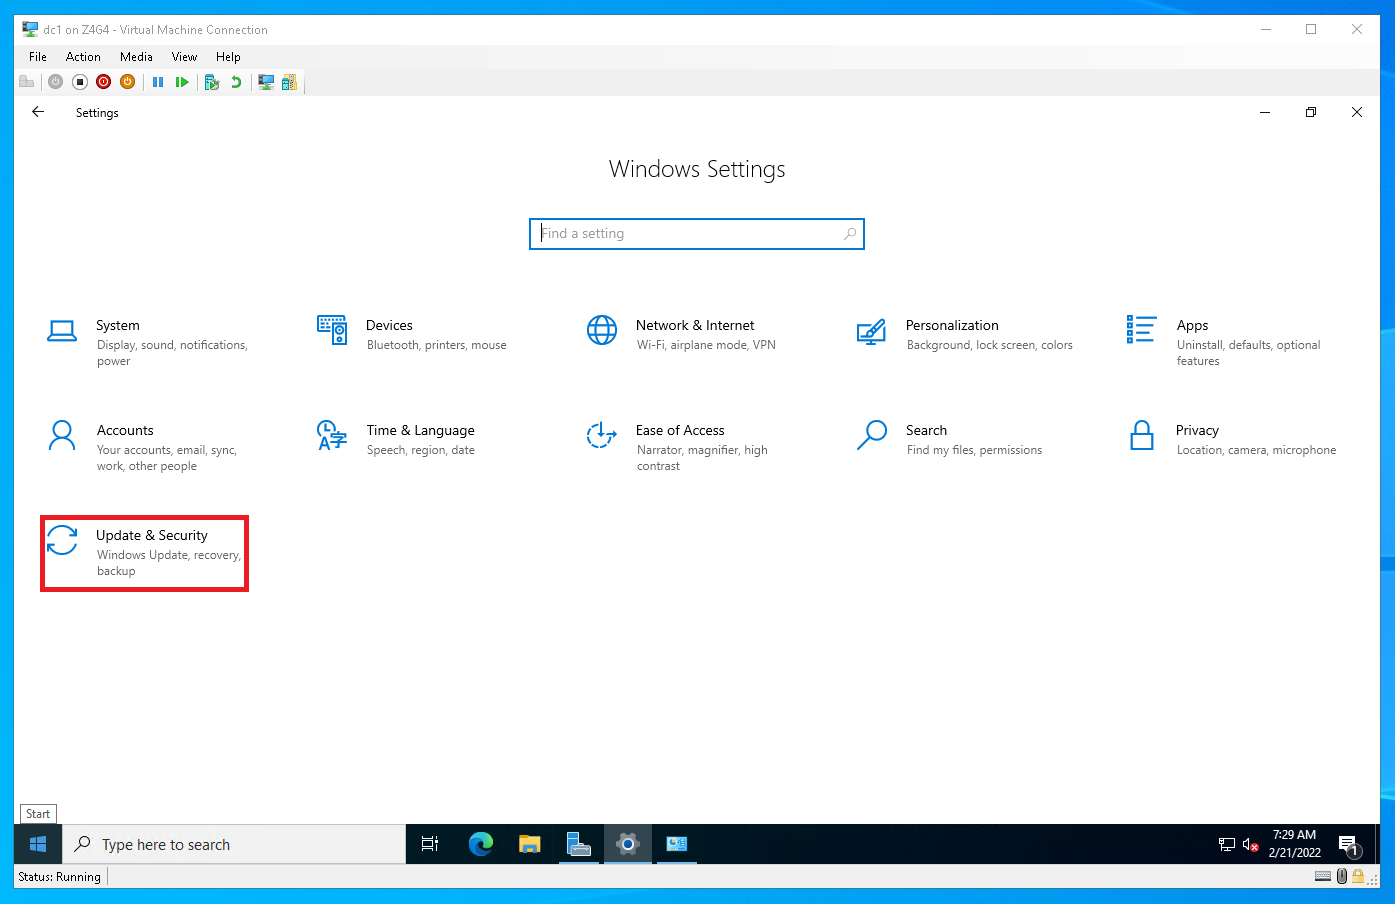Open System settings via laptop icon
Screen dimensions: 1395x904
click(x=62, y=331)
